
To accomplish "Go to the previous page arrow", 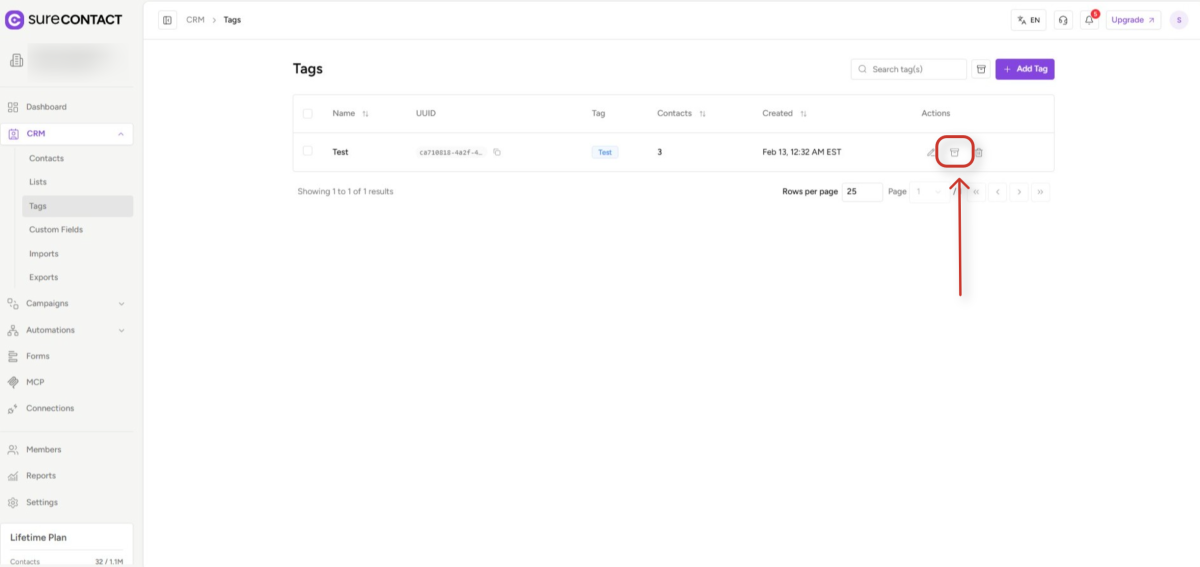I will point(997,191).
